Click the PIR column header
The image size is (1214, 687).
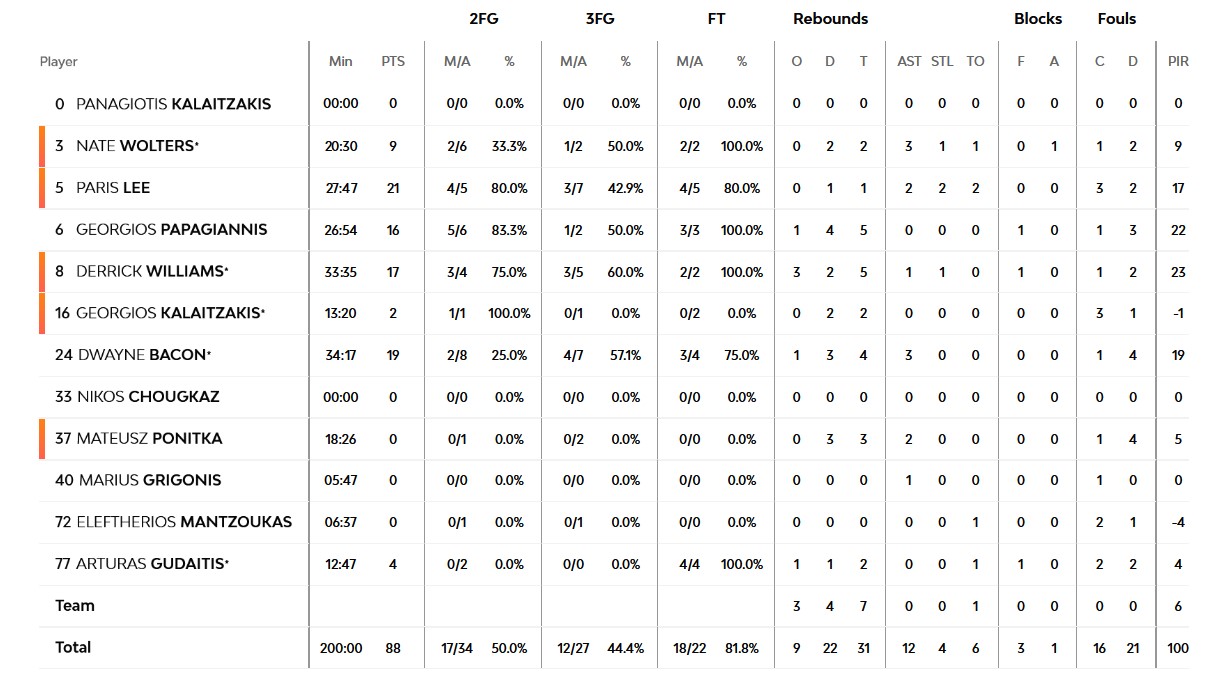1178,62
